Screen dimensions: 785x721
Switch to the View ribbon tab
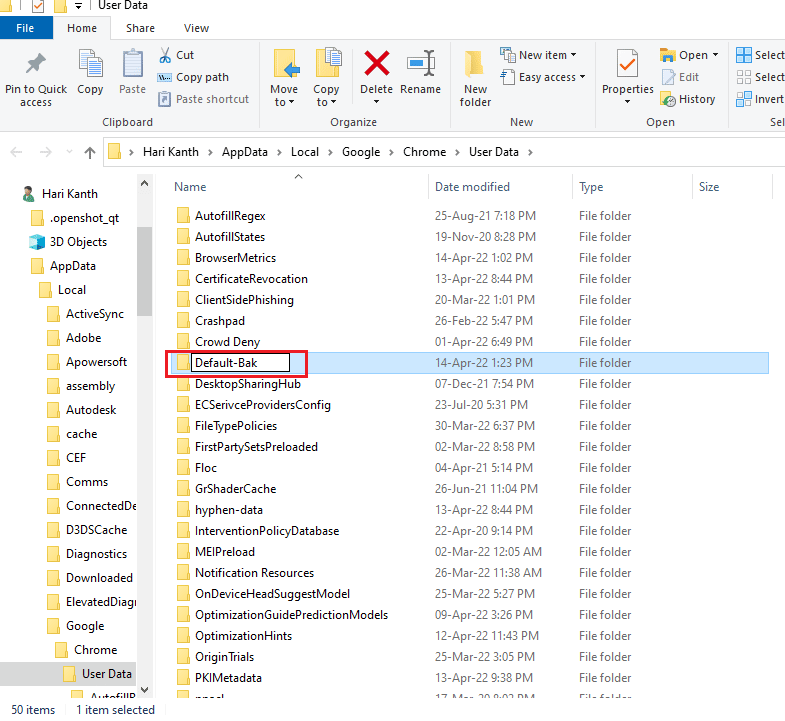196,28
